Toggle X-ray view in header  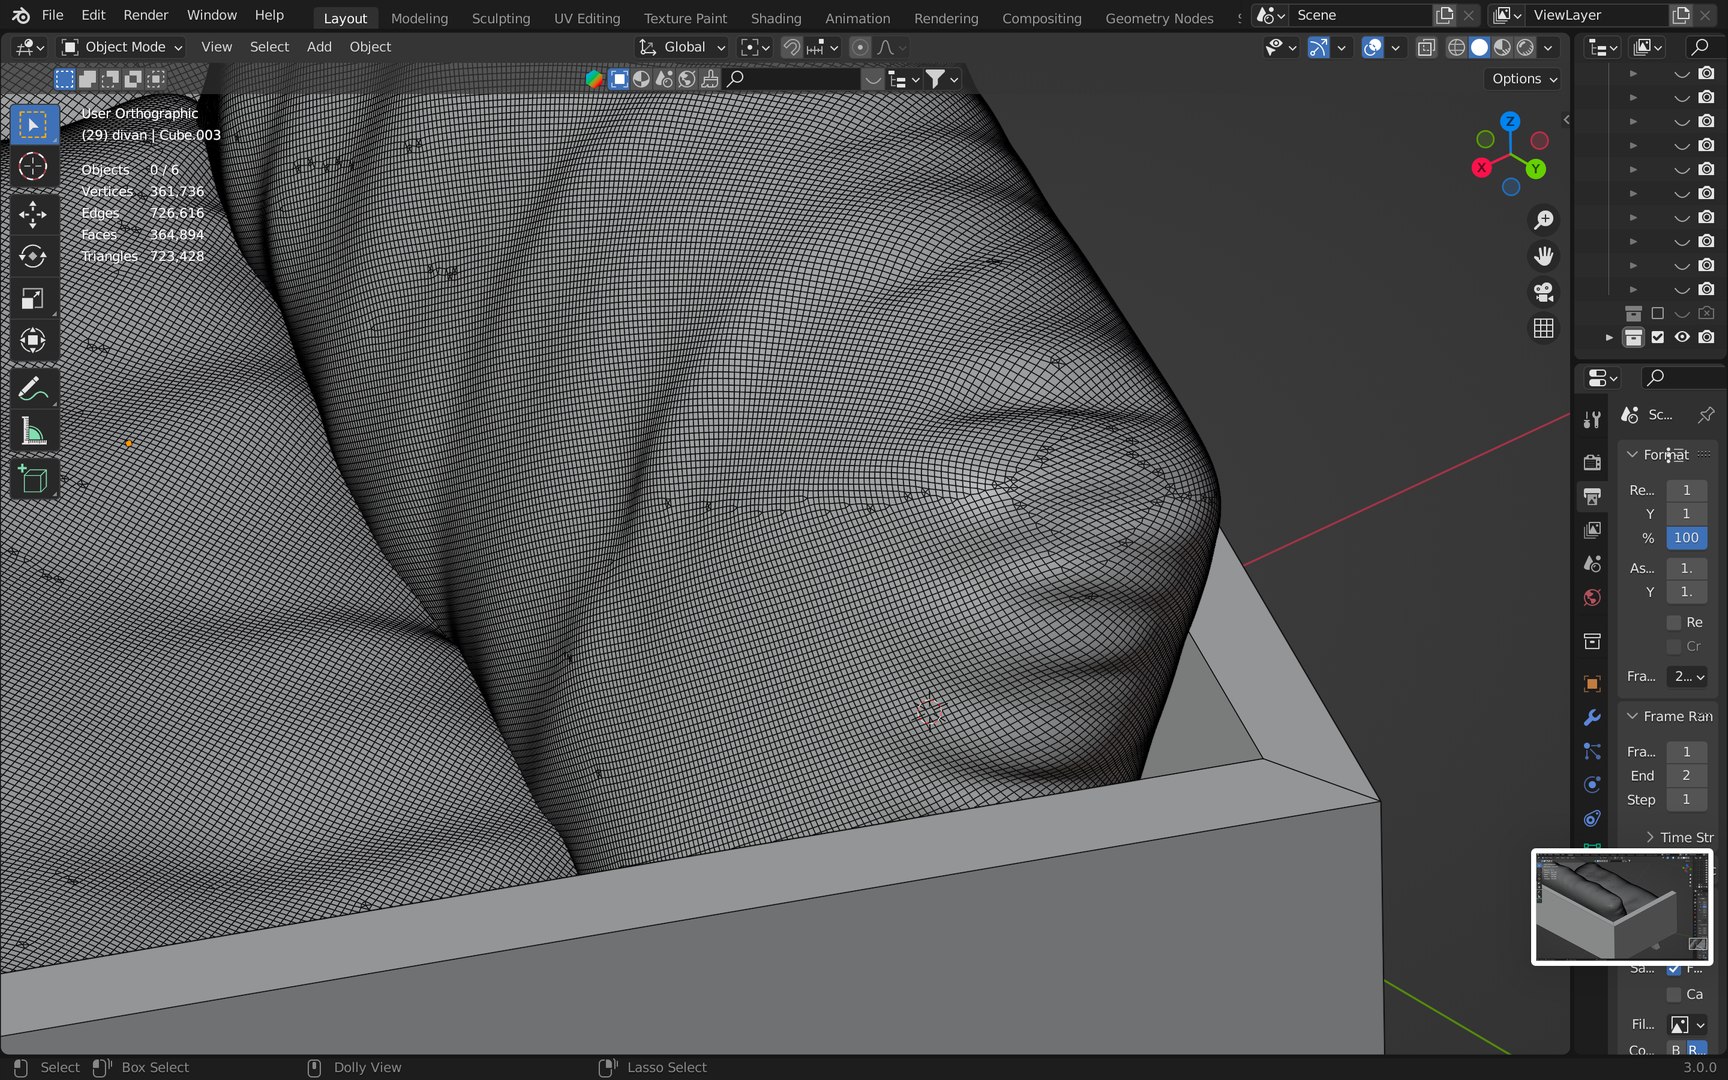(1427, 47)
